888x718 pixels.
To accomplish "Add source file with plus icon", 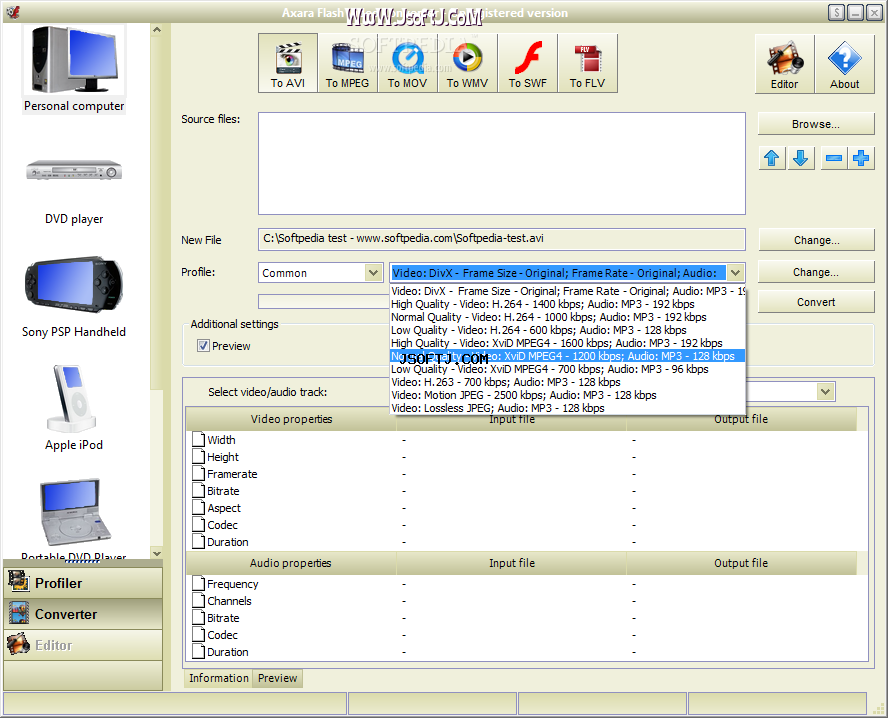I will click(x=861, y=158).
